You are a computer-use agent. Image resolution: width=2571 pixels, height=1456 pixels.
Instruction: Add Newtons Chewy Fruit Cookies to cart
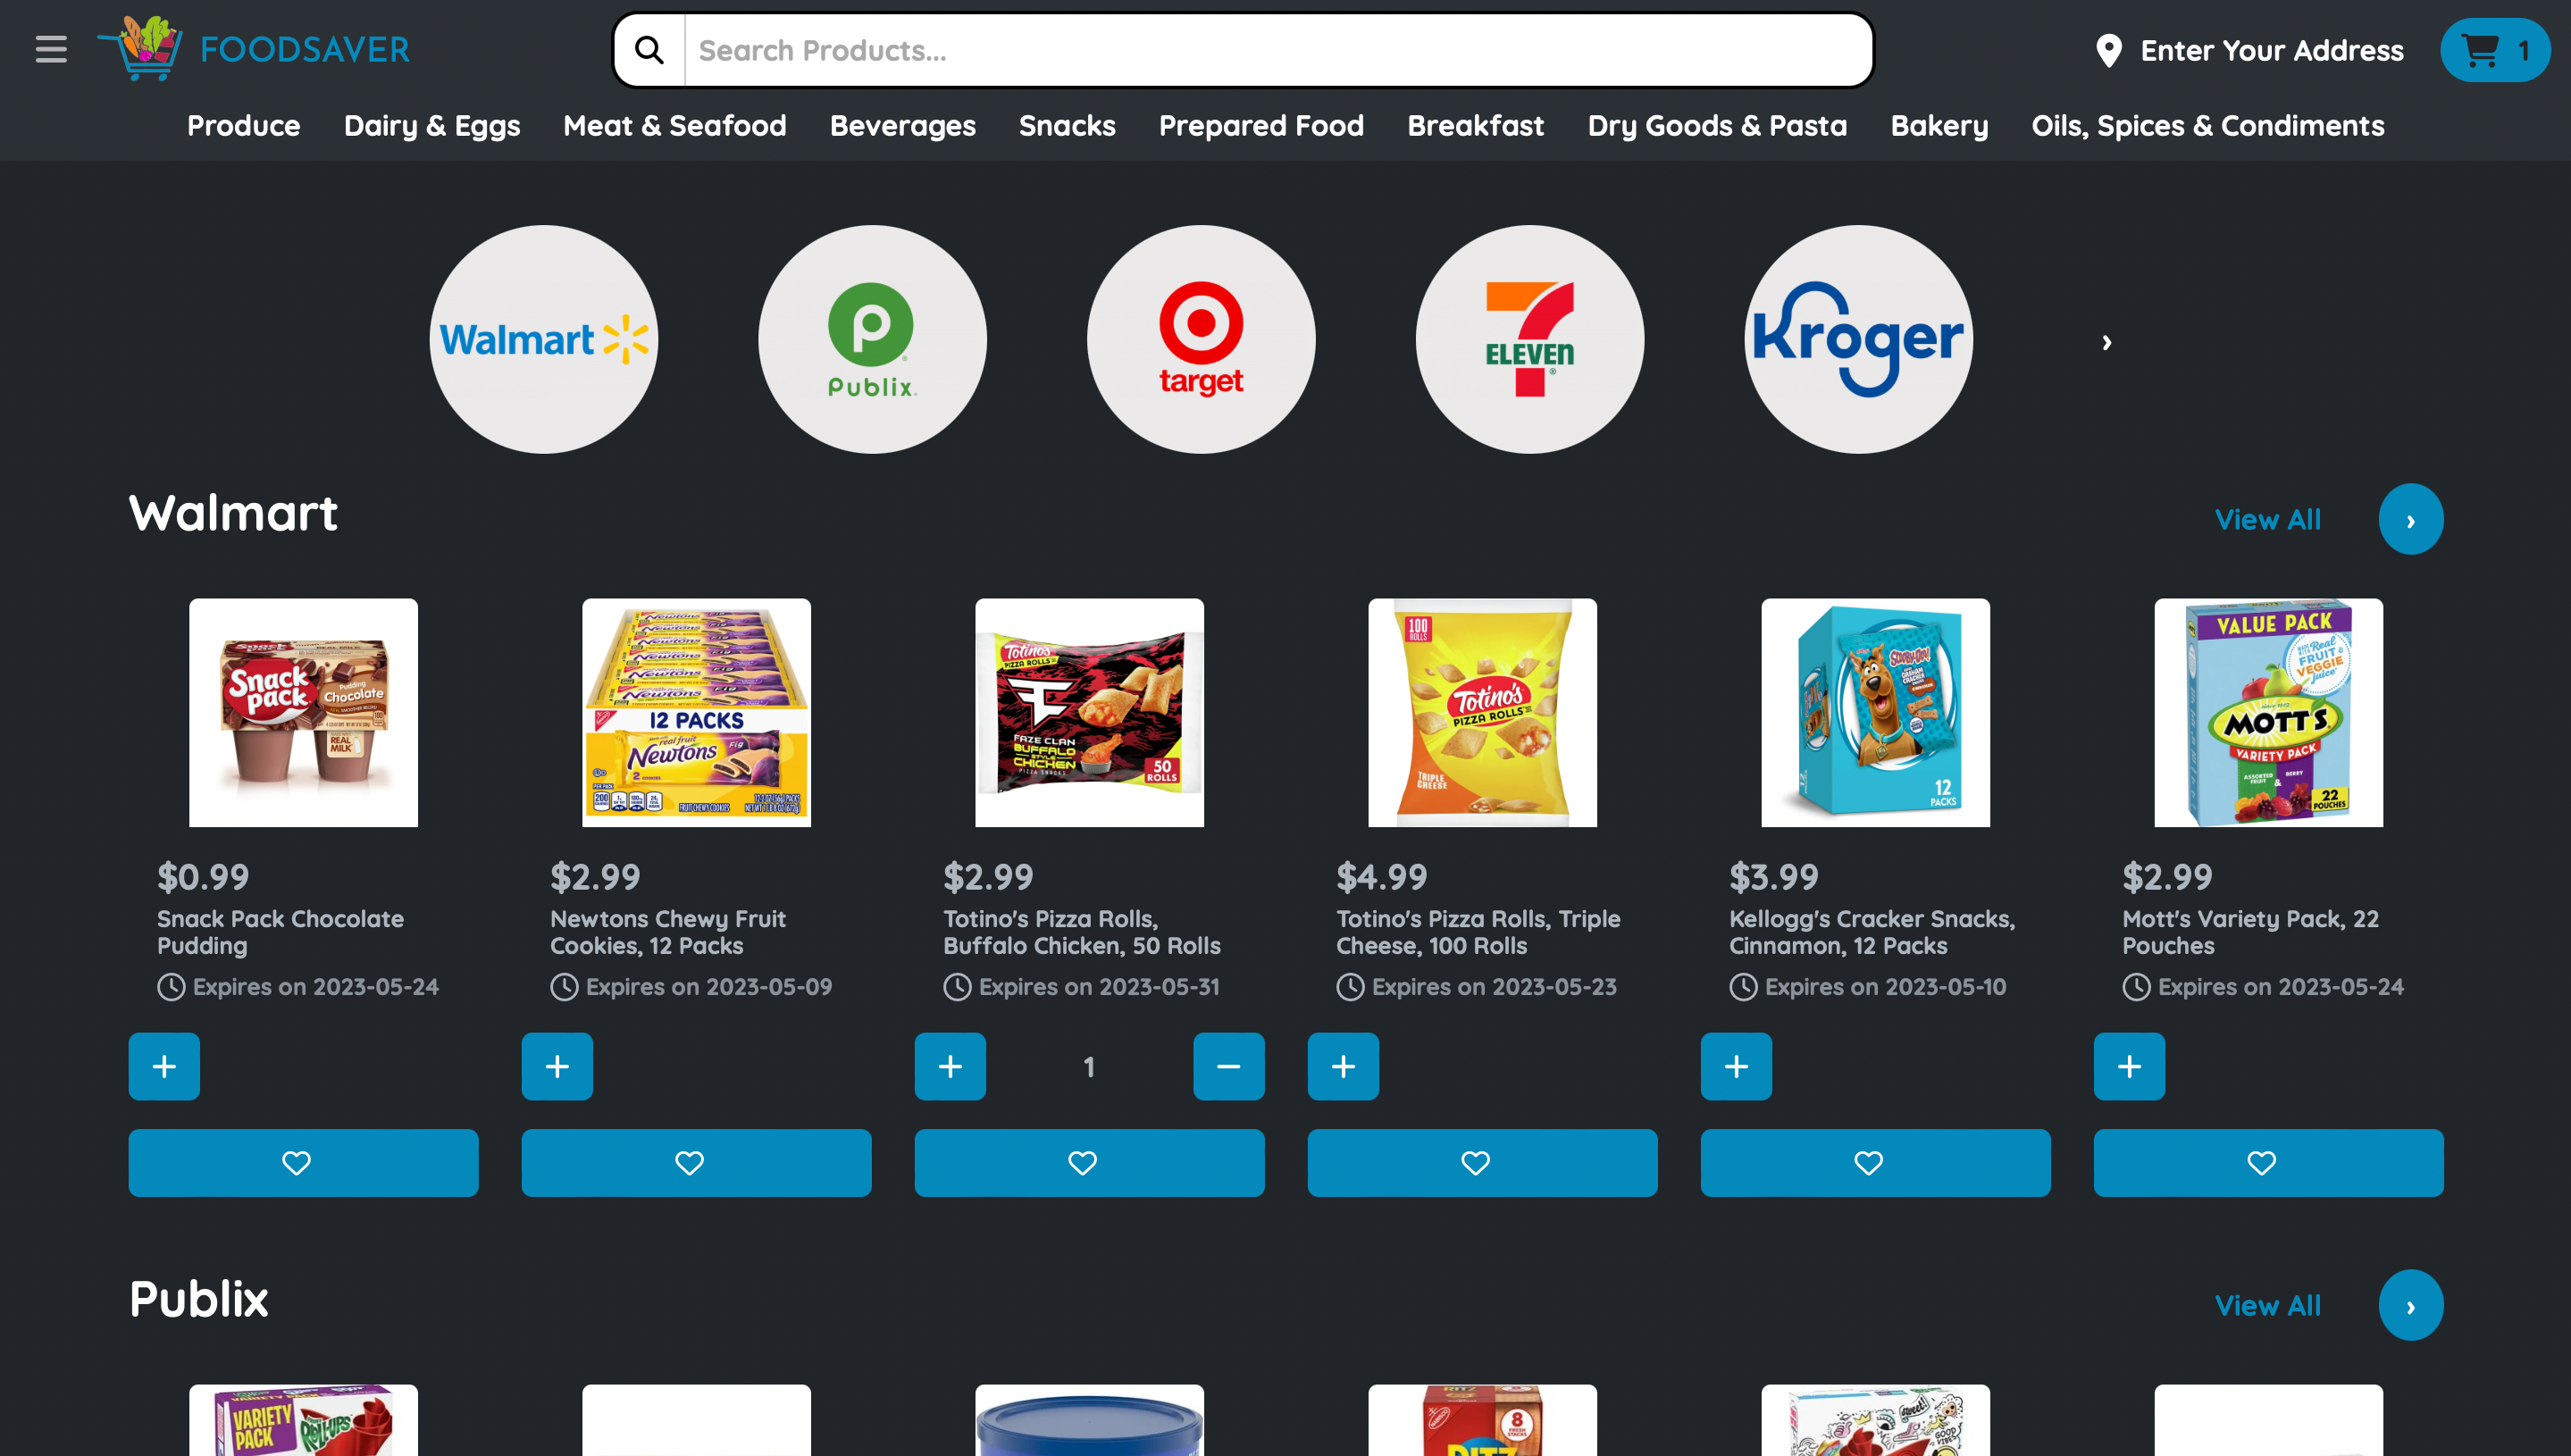point(557,1067)
